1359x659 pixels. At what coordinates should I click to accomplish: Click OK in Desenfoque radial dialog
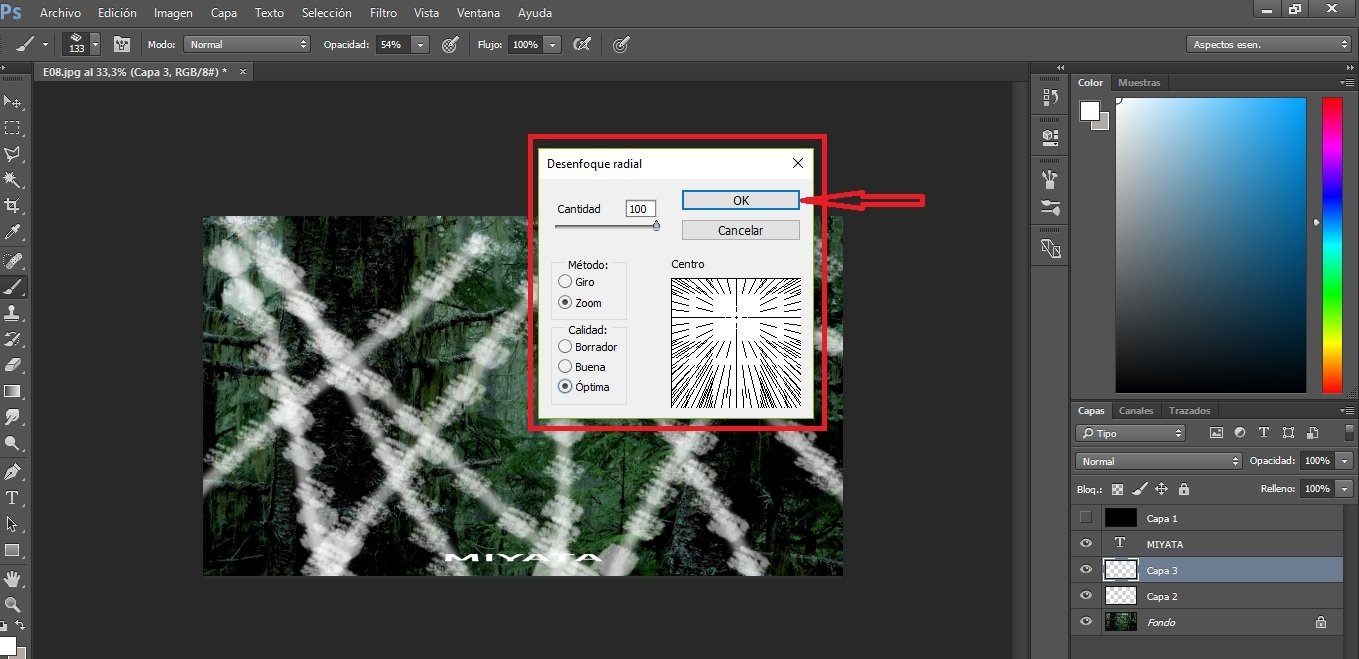tap(740, 200)
